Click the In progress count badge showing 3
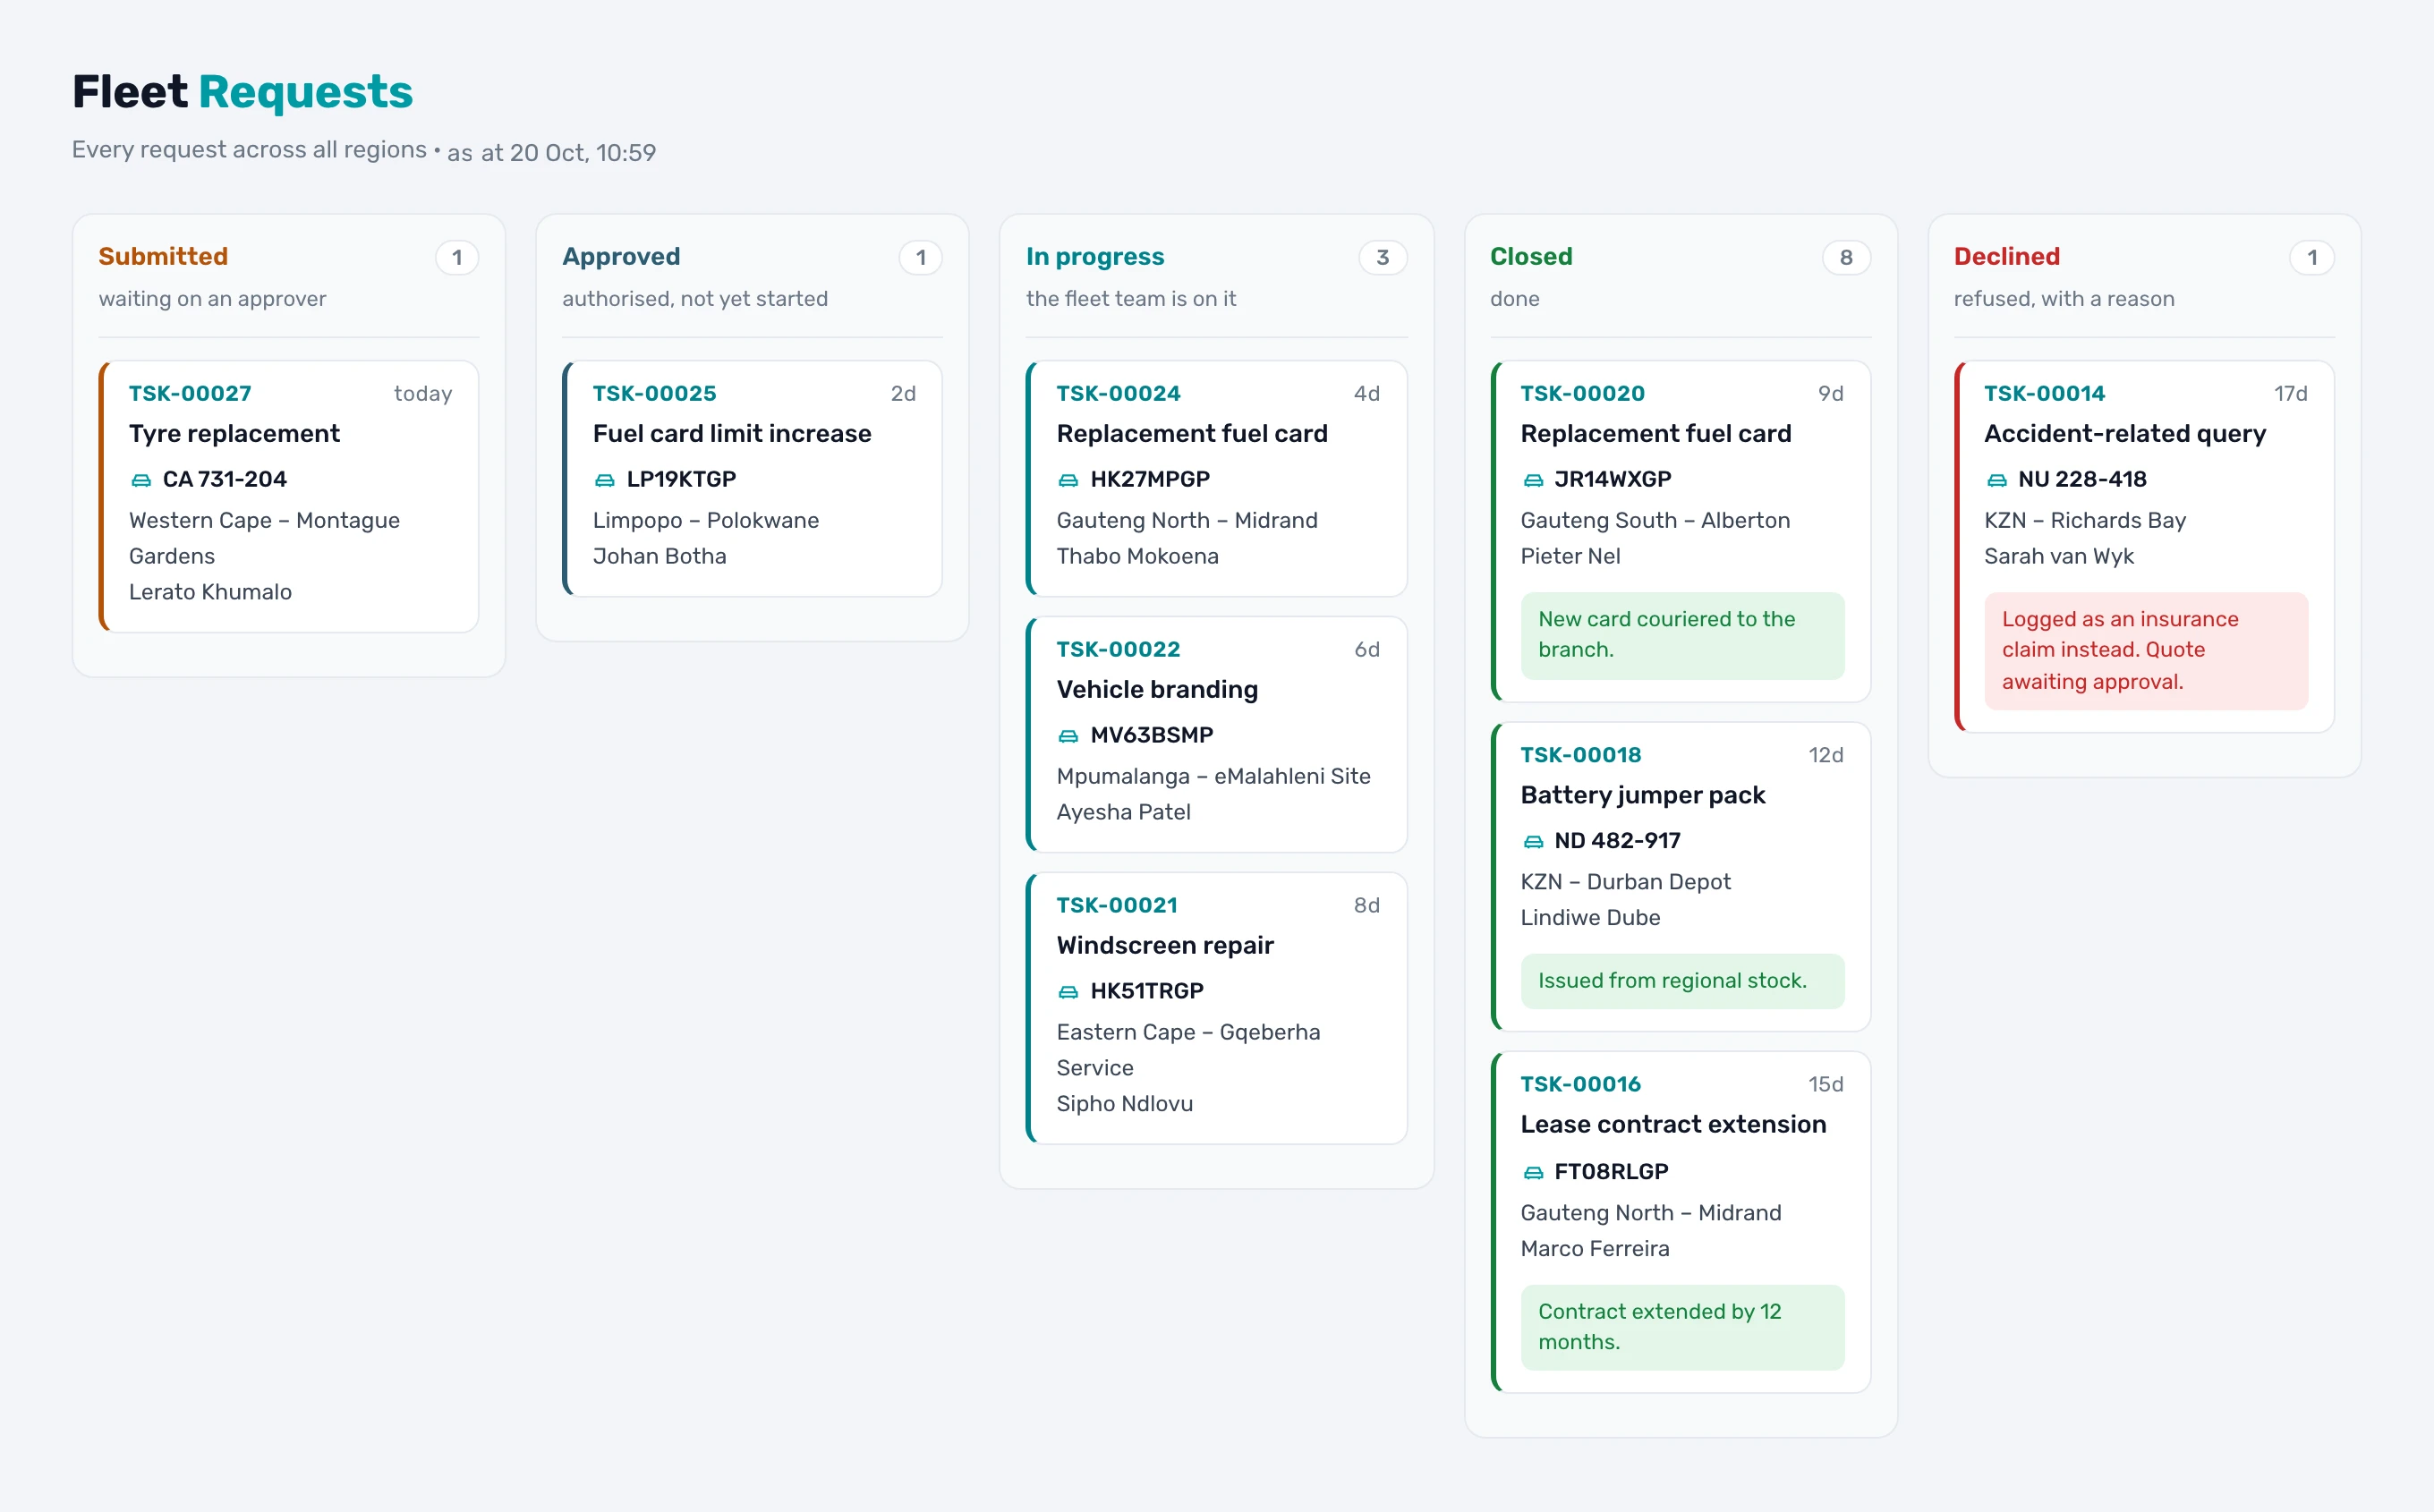The width and height of the screenshot is (2434, 1512). tap(1382, 258)
